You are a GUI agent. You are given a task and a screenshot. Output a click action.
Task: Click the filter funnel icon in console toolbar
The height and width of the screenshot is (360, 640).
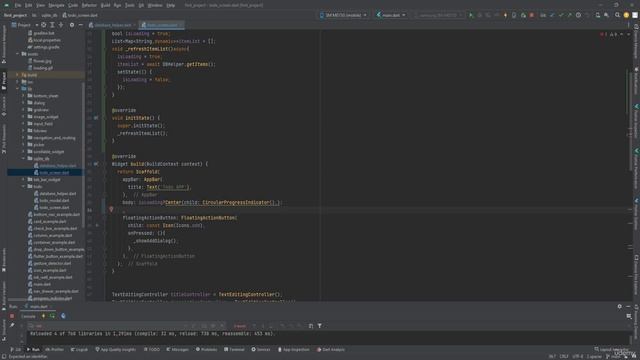(320, 326)
